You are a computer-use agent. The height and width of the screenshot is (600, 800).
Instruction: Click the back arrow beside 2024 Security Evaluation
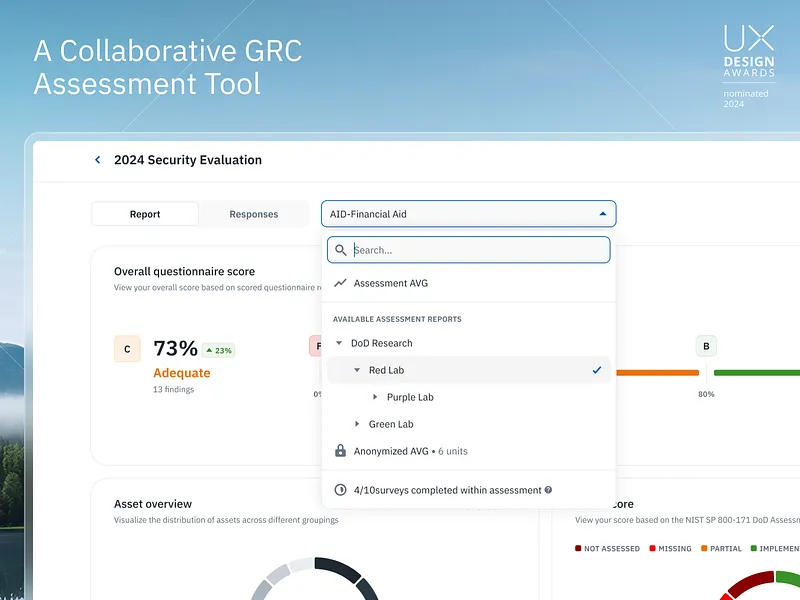tap(97, 159)
